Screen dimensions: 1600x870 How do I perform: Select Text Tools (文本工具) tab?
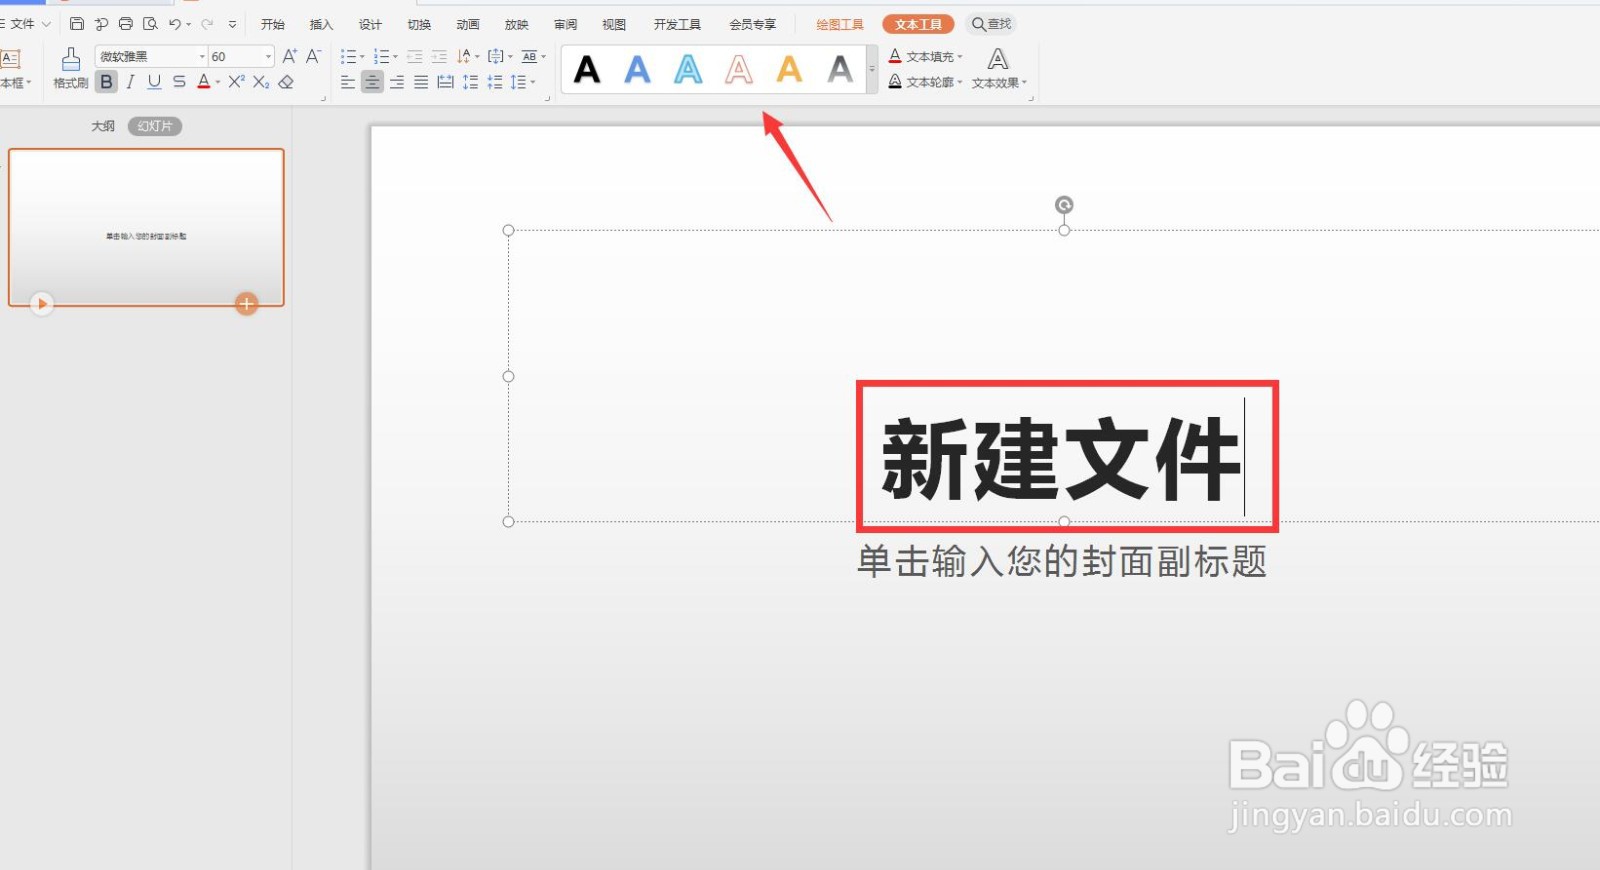click(918, 24)
